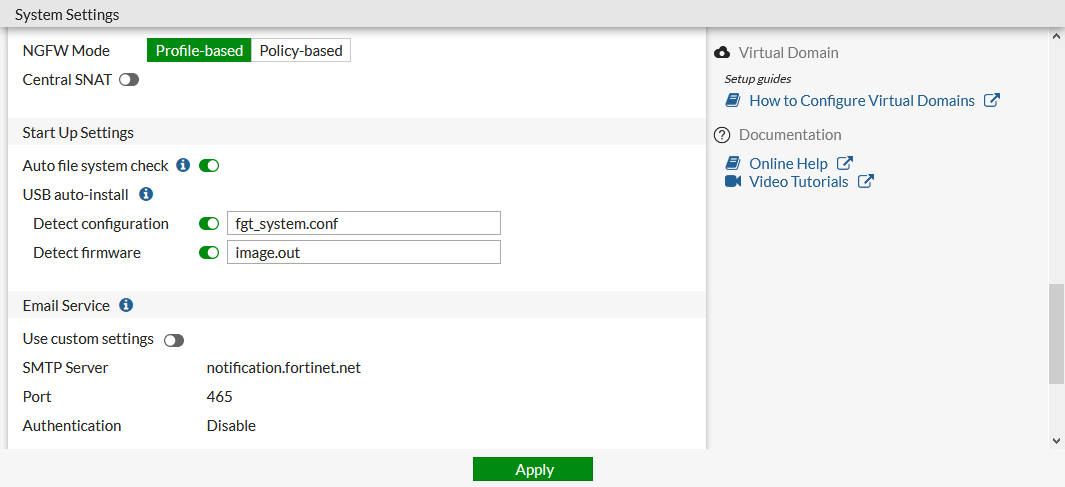Select Profile-based NGFW mode
The height and width of the screenshot is (487, 1065).
[x=199, y=50]
